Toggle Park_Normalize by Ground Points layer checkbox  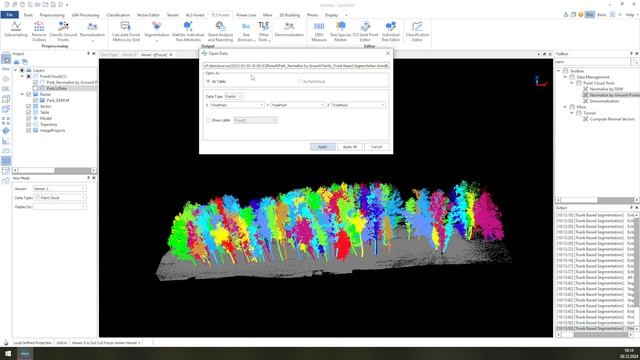(35, 82)
